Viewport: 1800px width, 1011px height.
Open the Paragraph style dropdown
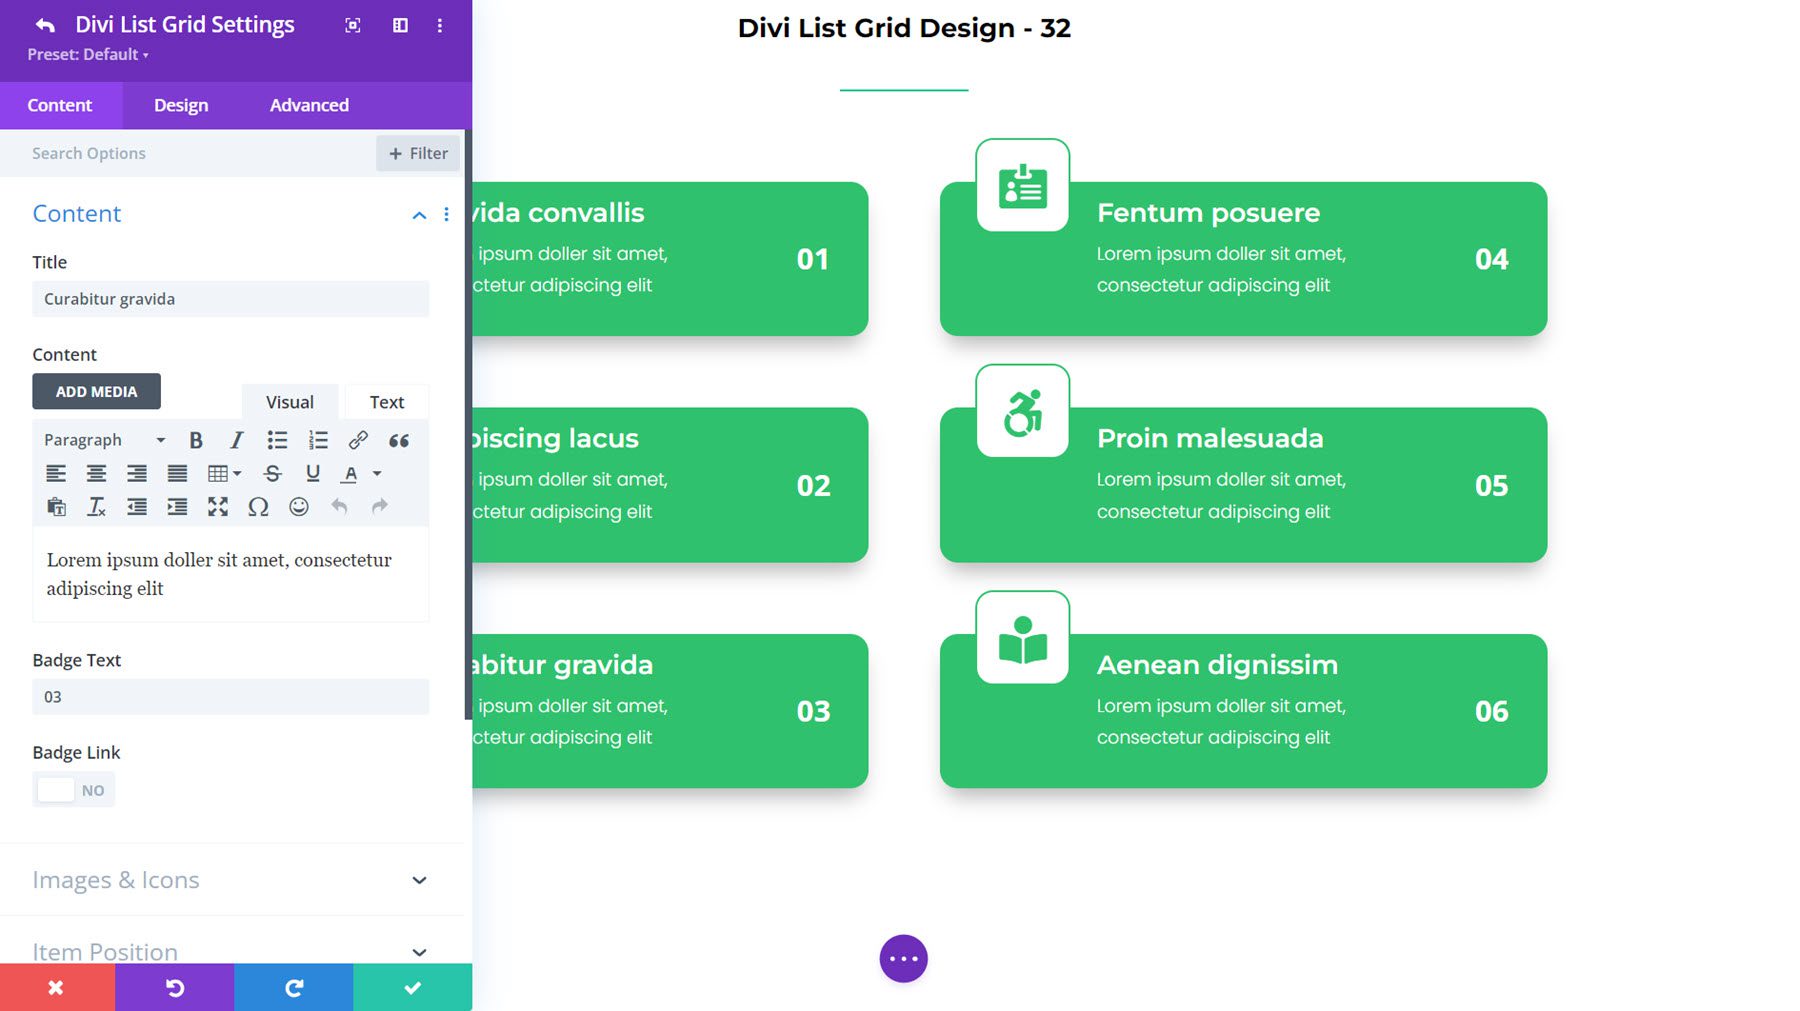pos(100,439)
